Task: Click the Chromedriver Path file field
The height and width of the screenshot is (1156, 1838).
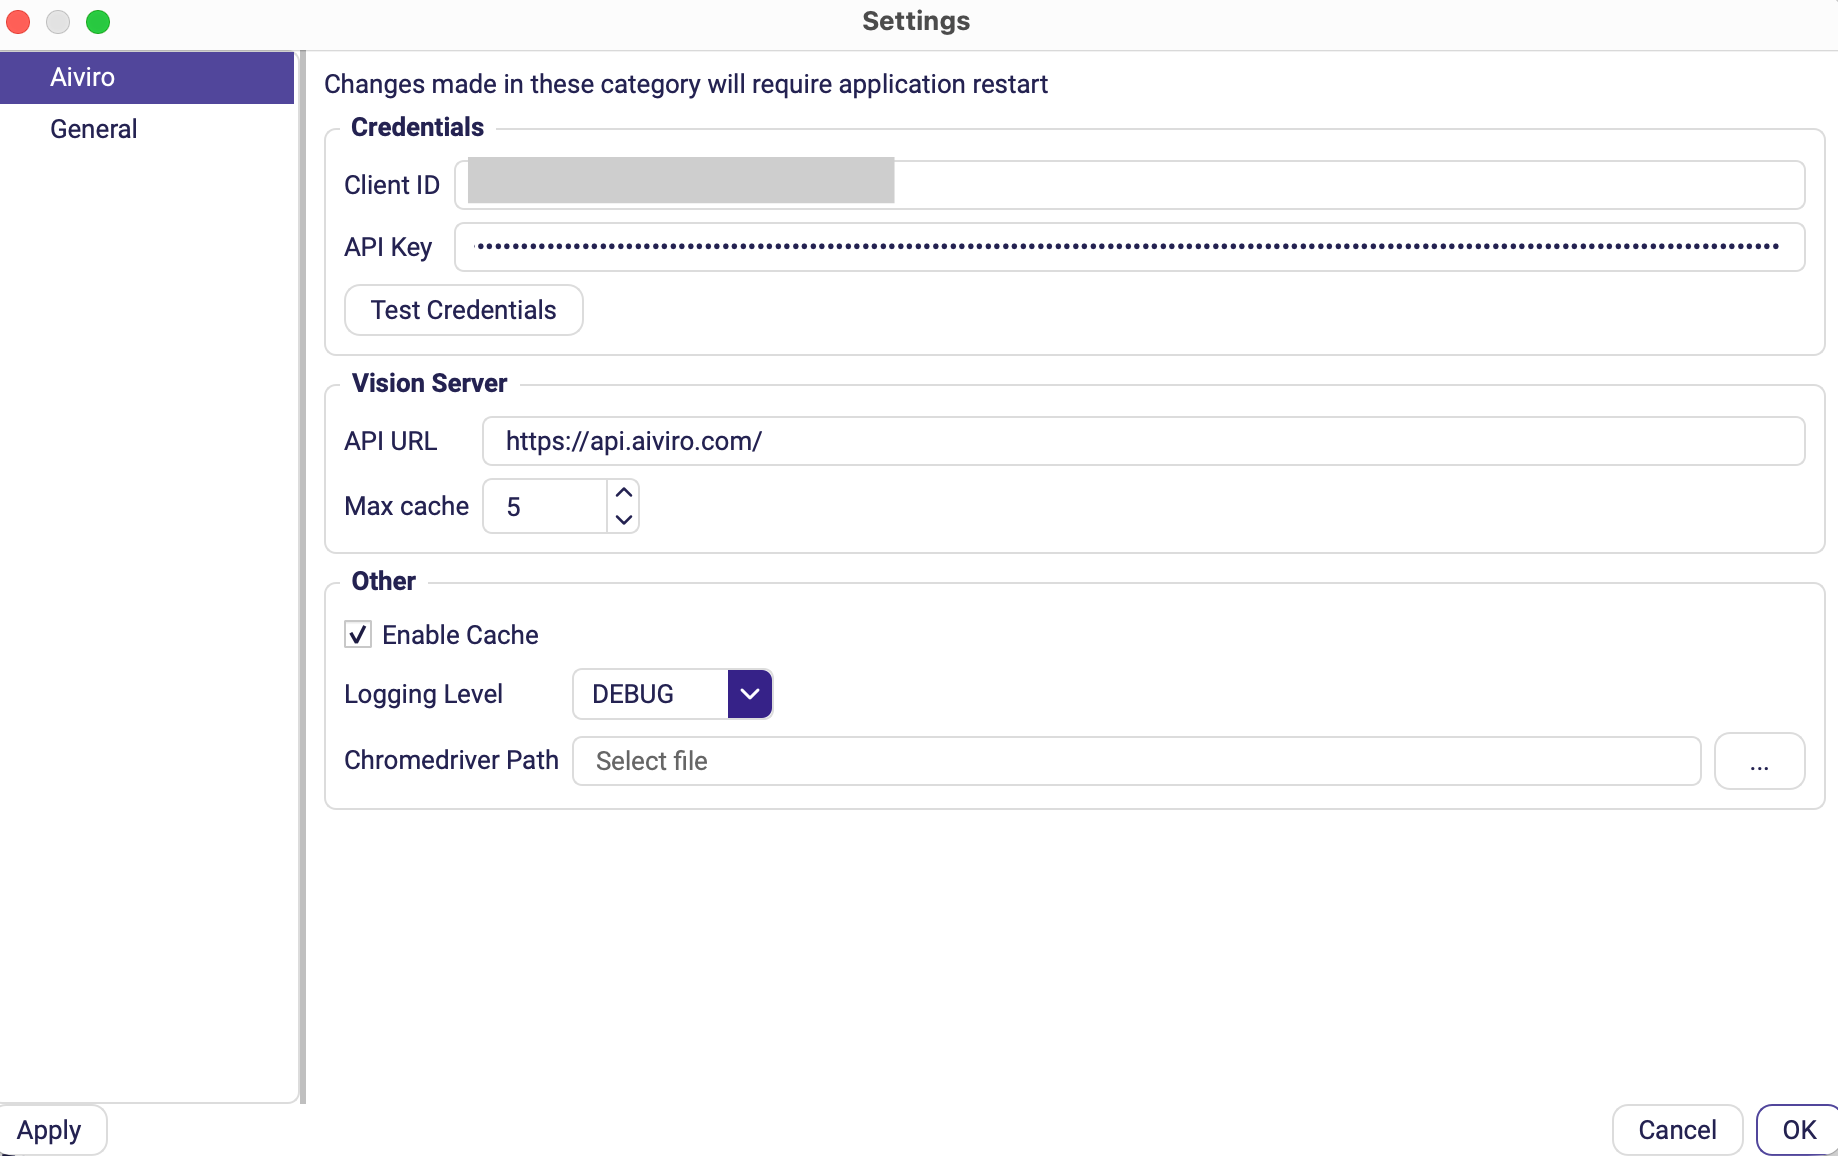Action: pos(1136,761)
